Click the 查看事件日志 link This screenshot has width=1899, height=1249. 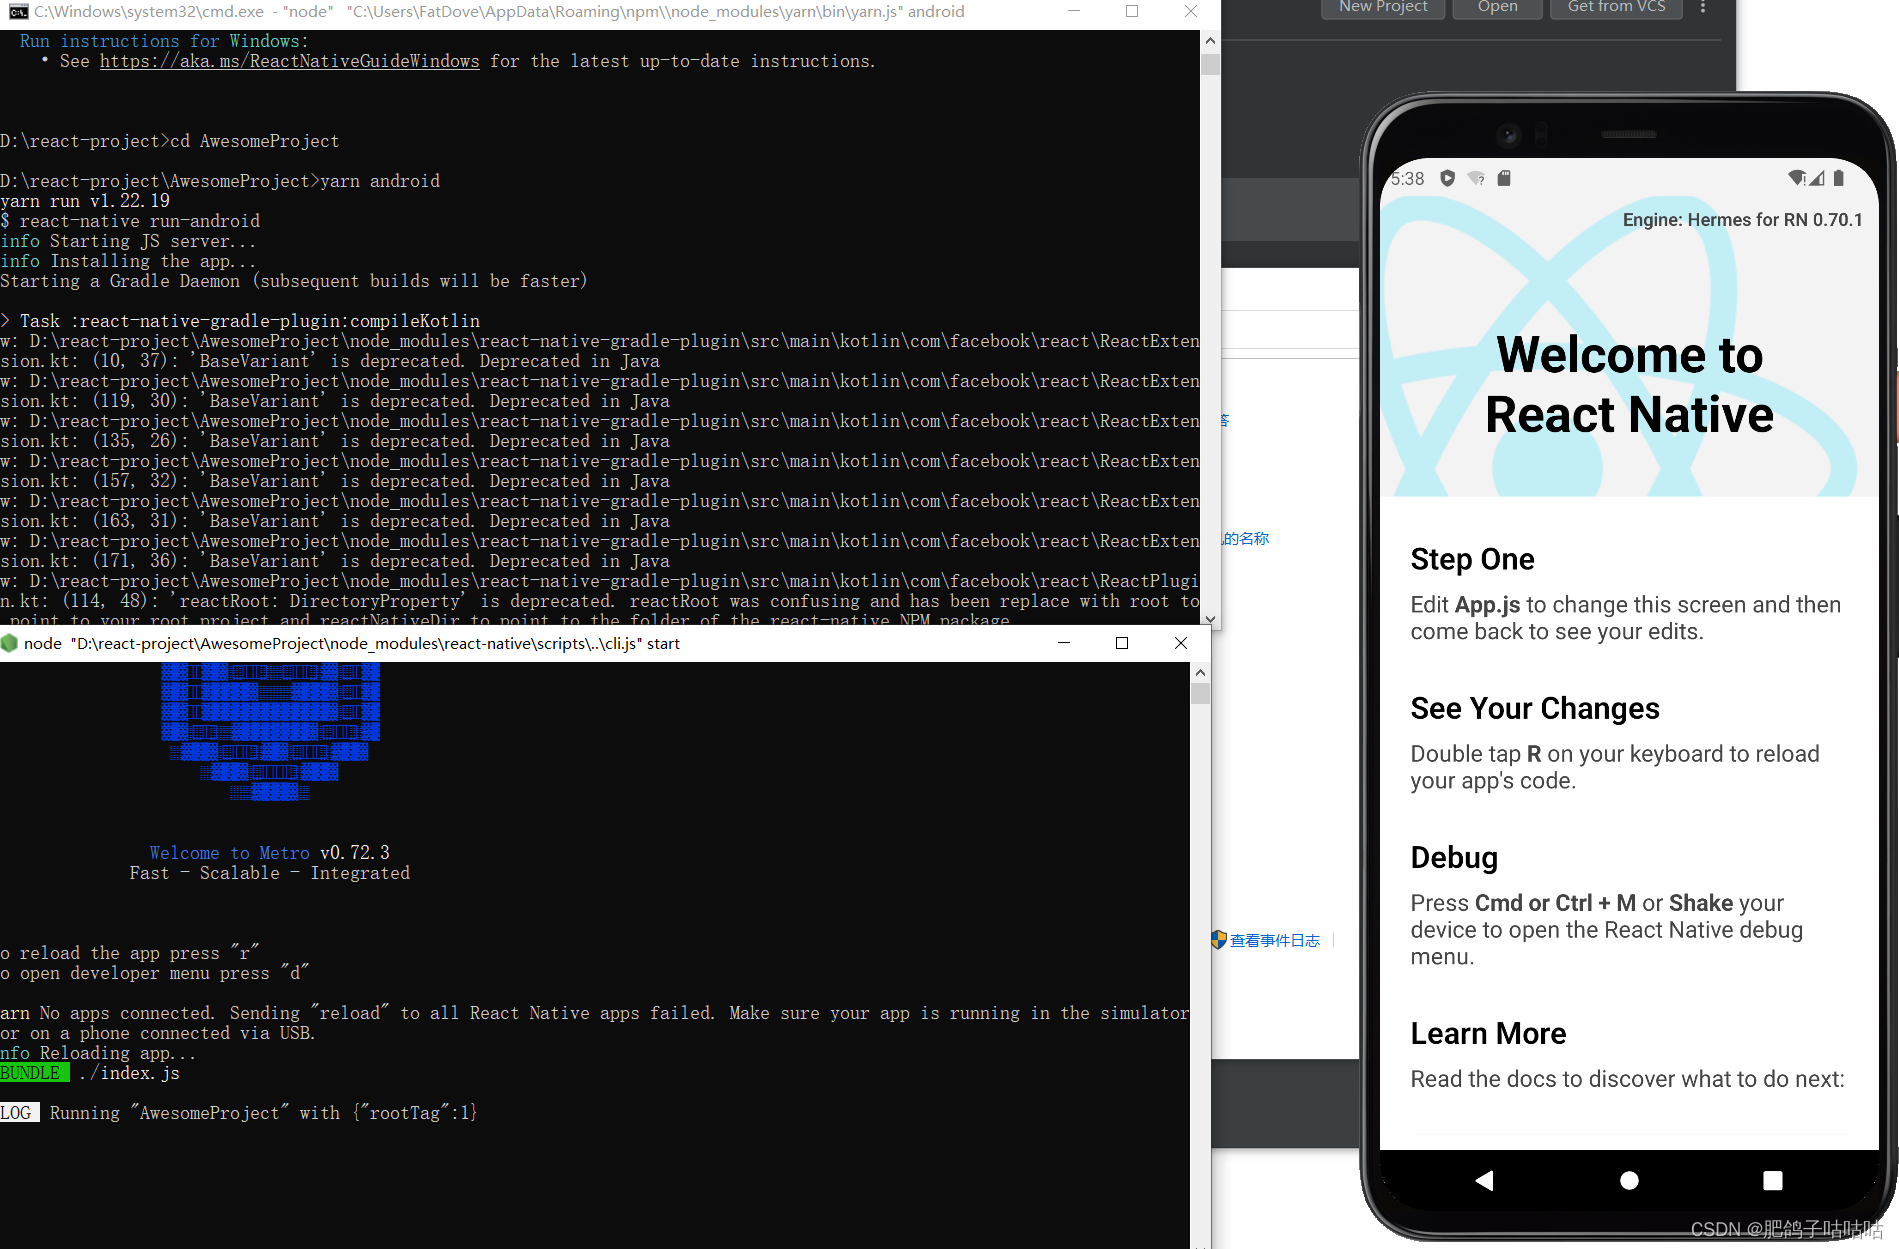pos(1275,940)
